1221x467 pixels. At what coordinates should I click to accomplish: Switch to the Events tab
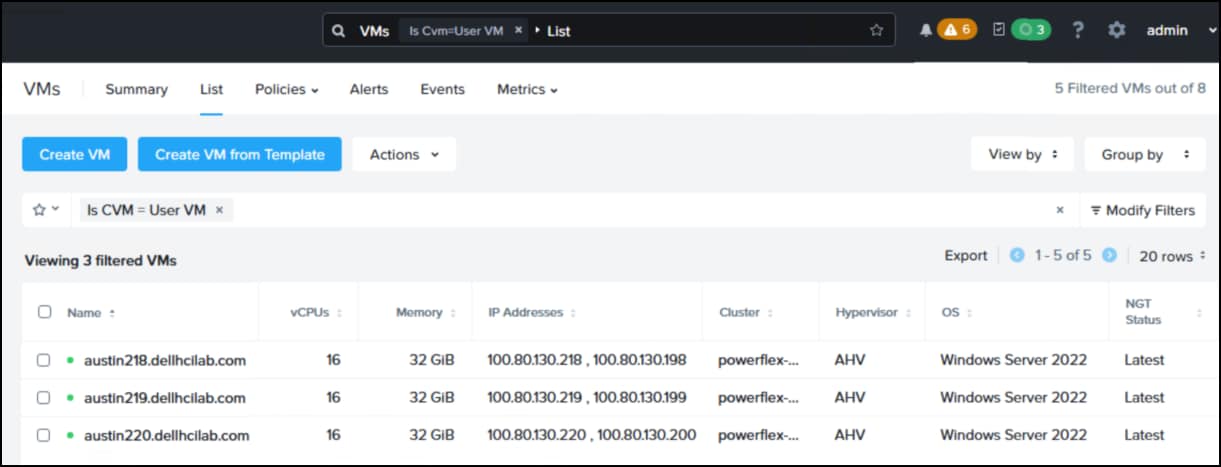(442, 89)
